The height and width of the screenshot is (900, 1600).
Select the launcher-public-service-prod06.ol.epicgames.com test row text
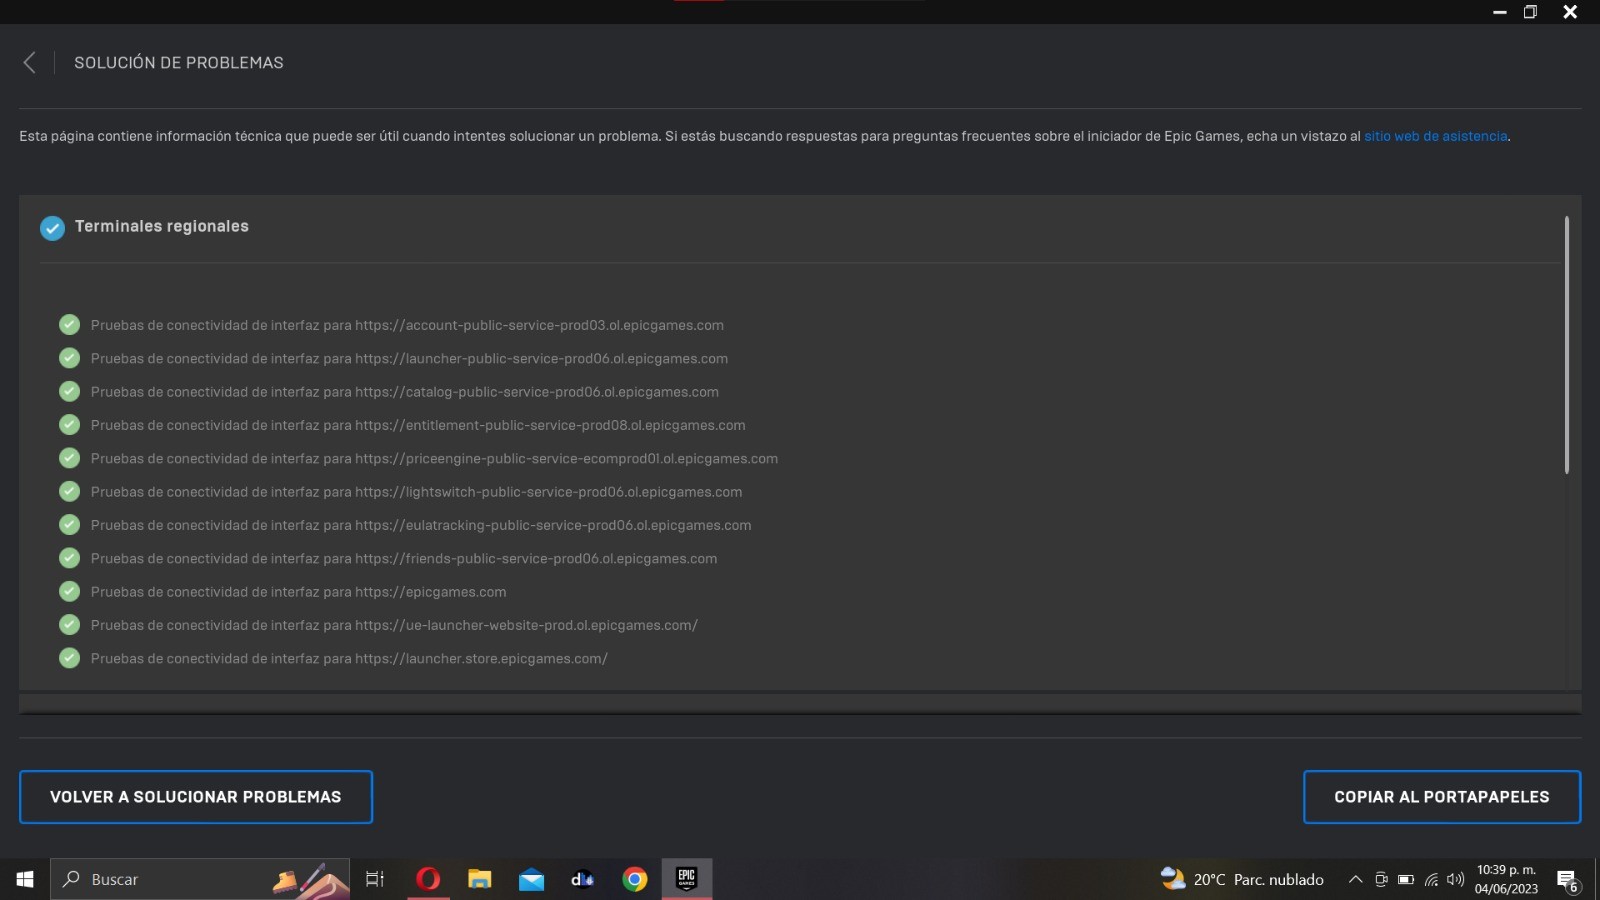click(x=409, y=358)
